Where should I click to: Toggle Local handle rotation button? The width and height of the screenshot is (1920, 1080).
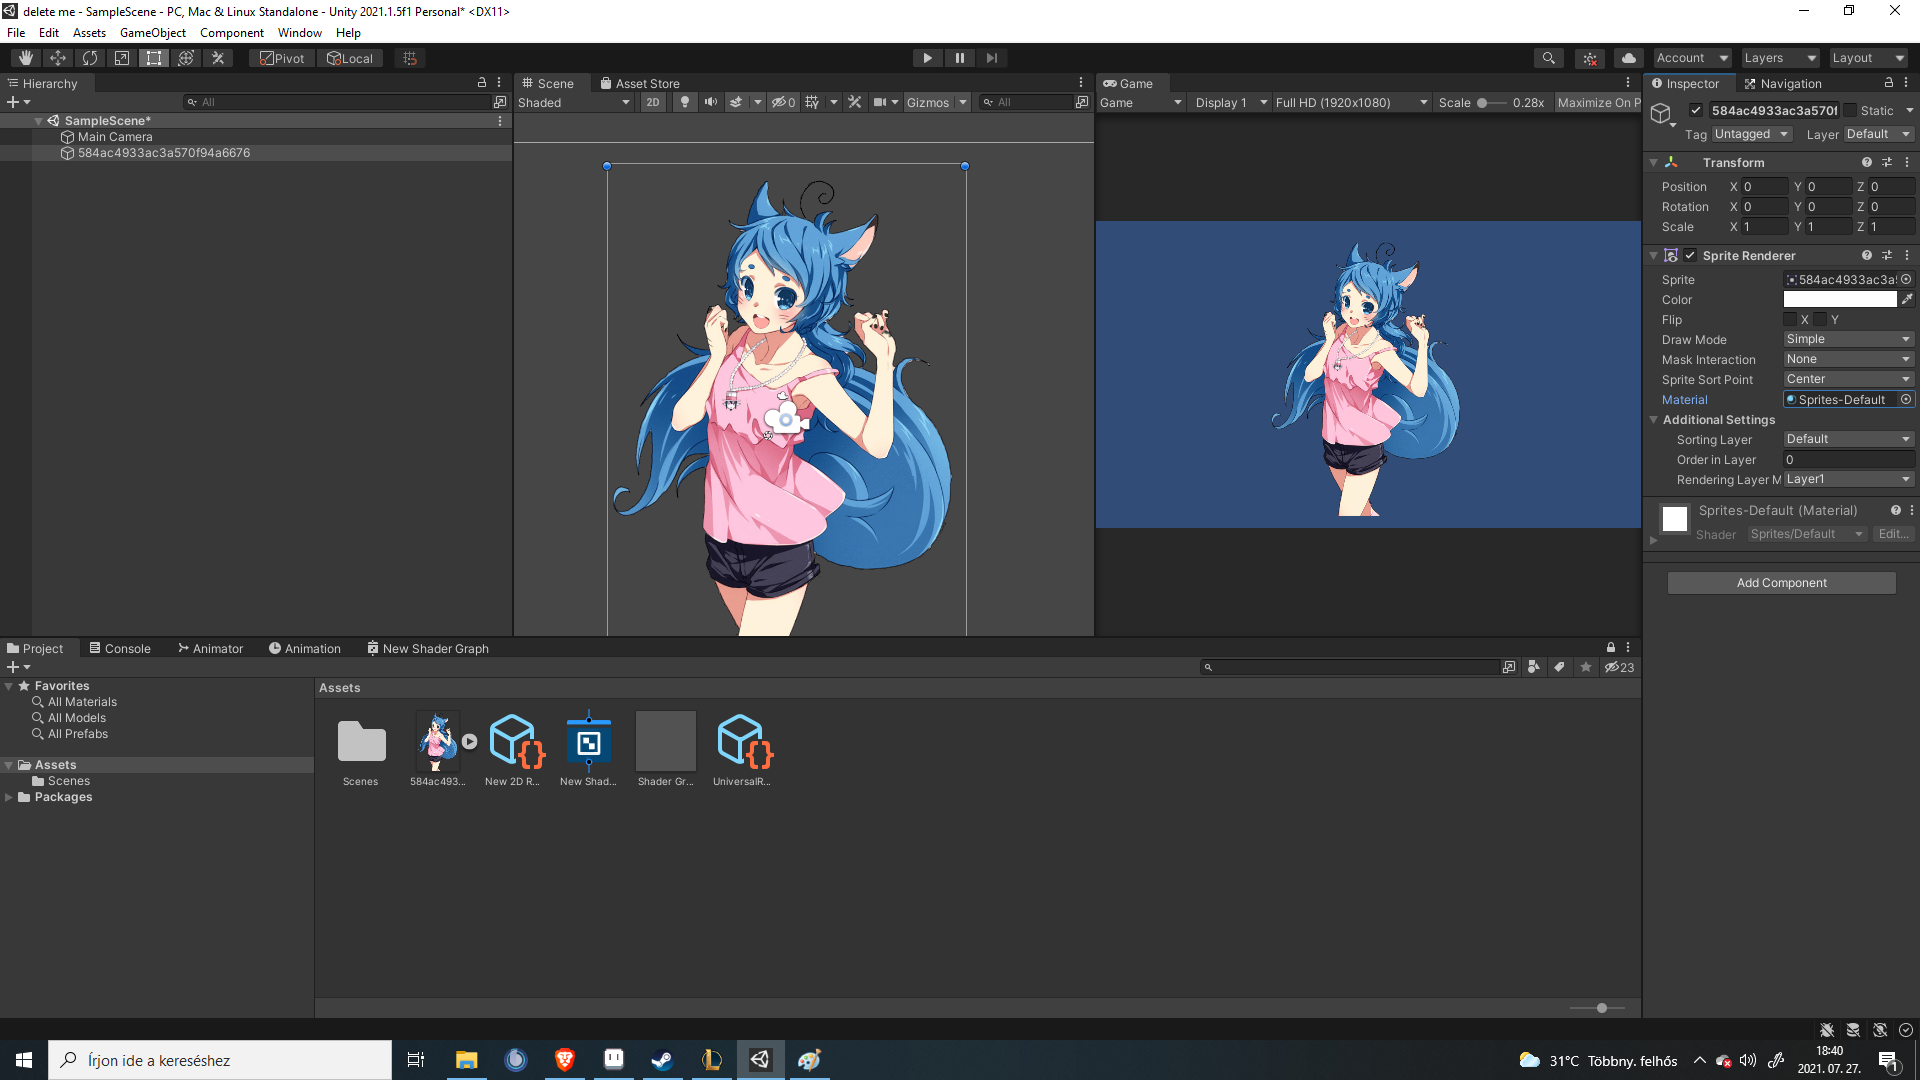(x=350, y=58)
